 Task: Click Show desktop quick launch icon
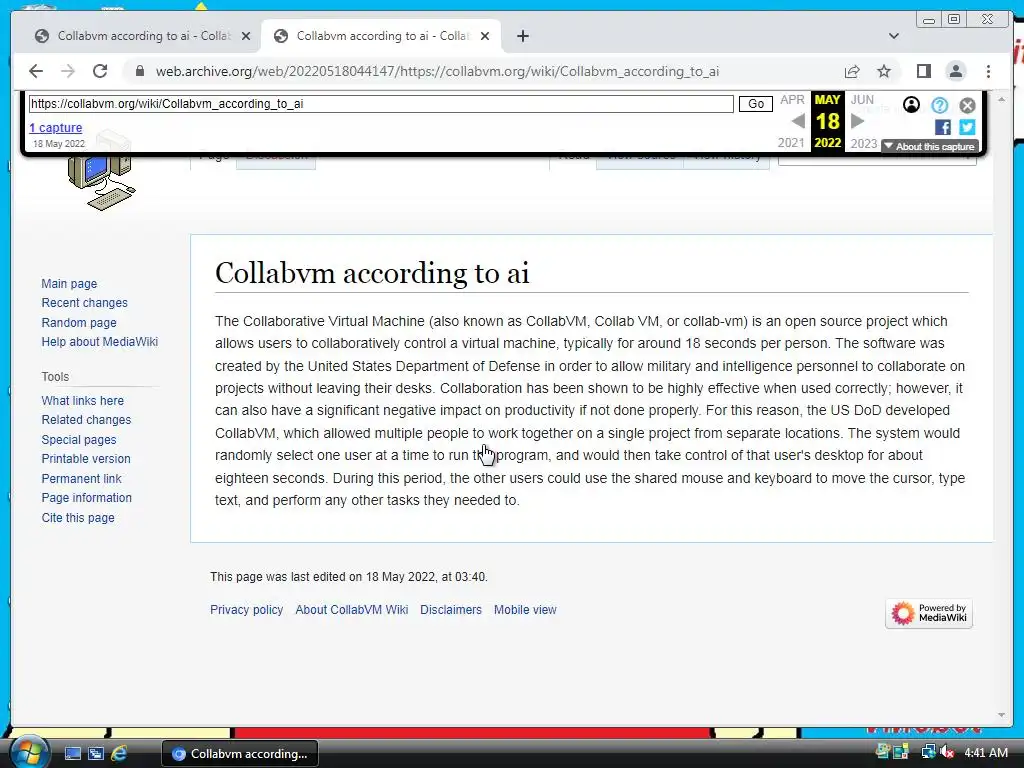(72, 754)
